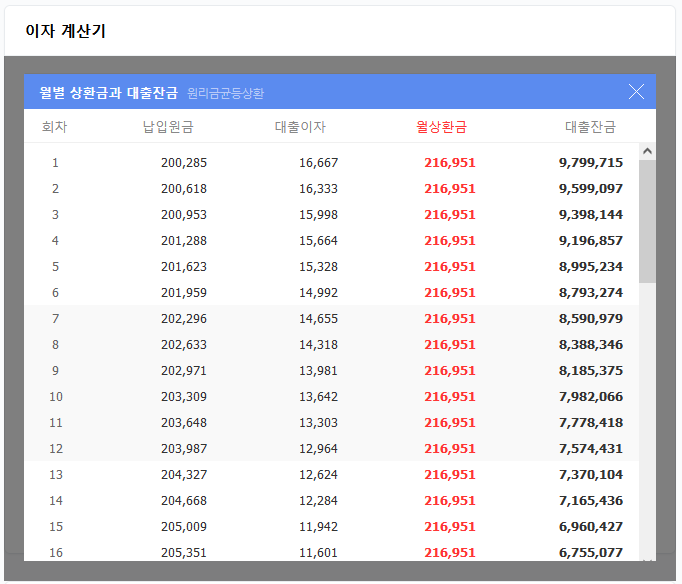Image resolution: width=682 pixels, height=584 pixels.
Task: Select balance value 7,574,431
Action: pos(591,449)
